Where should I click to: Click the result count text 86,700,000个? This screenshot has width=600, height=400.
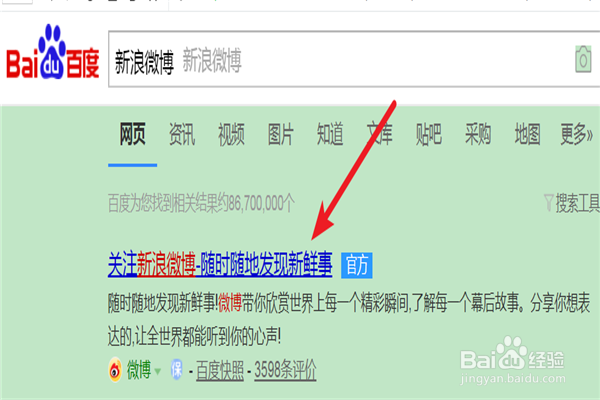click(x=262, y=203)
